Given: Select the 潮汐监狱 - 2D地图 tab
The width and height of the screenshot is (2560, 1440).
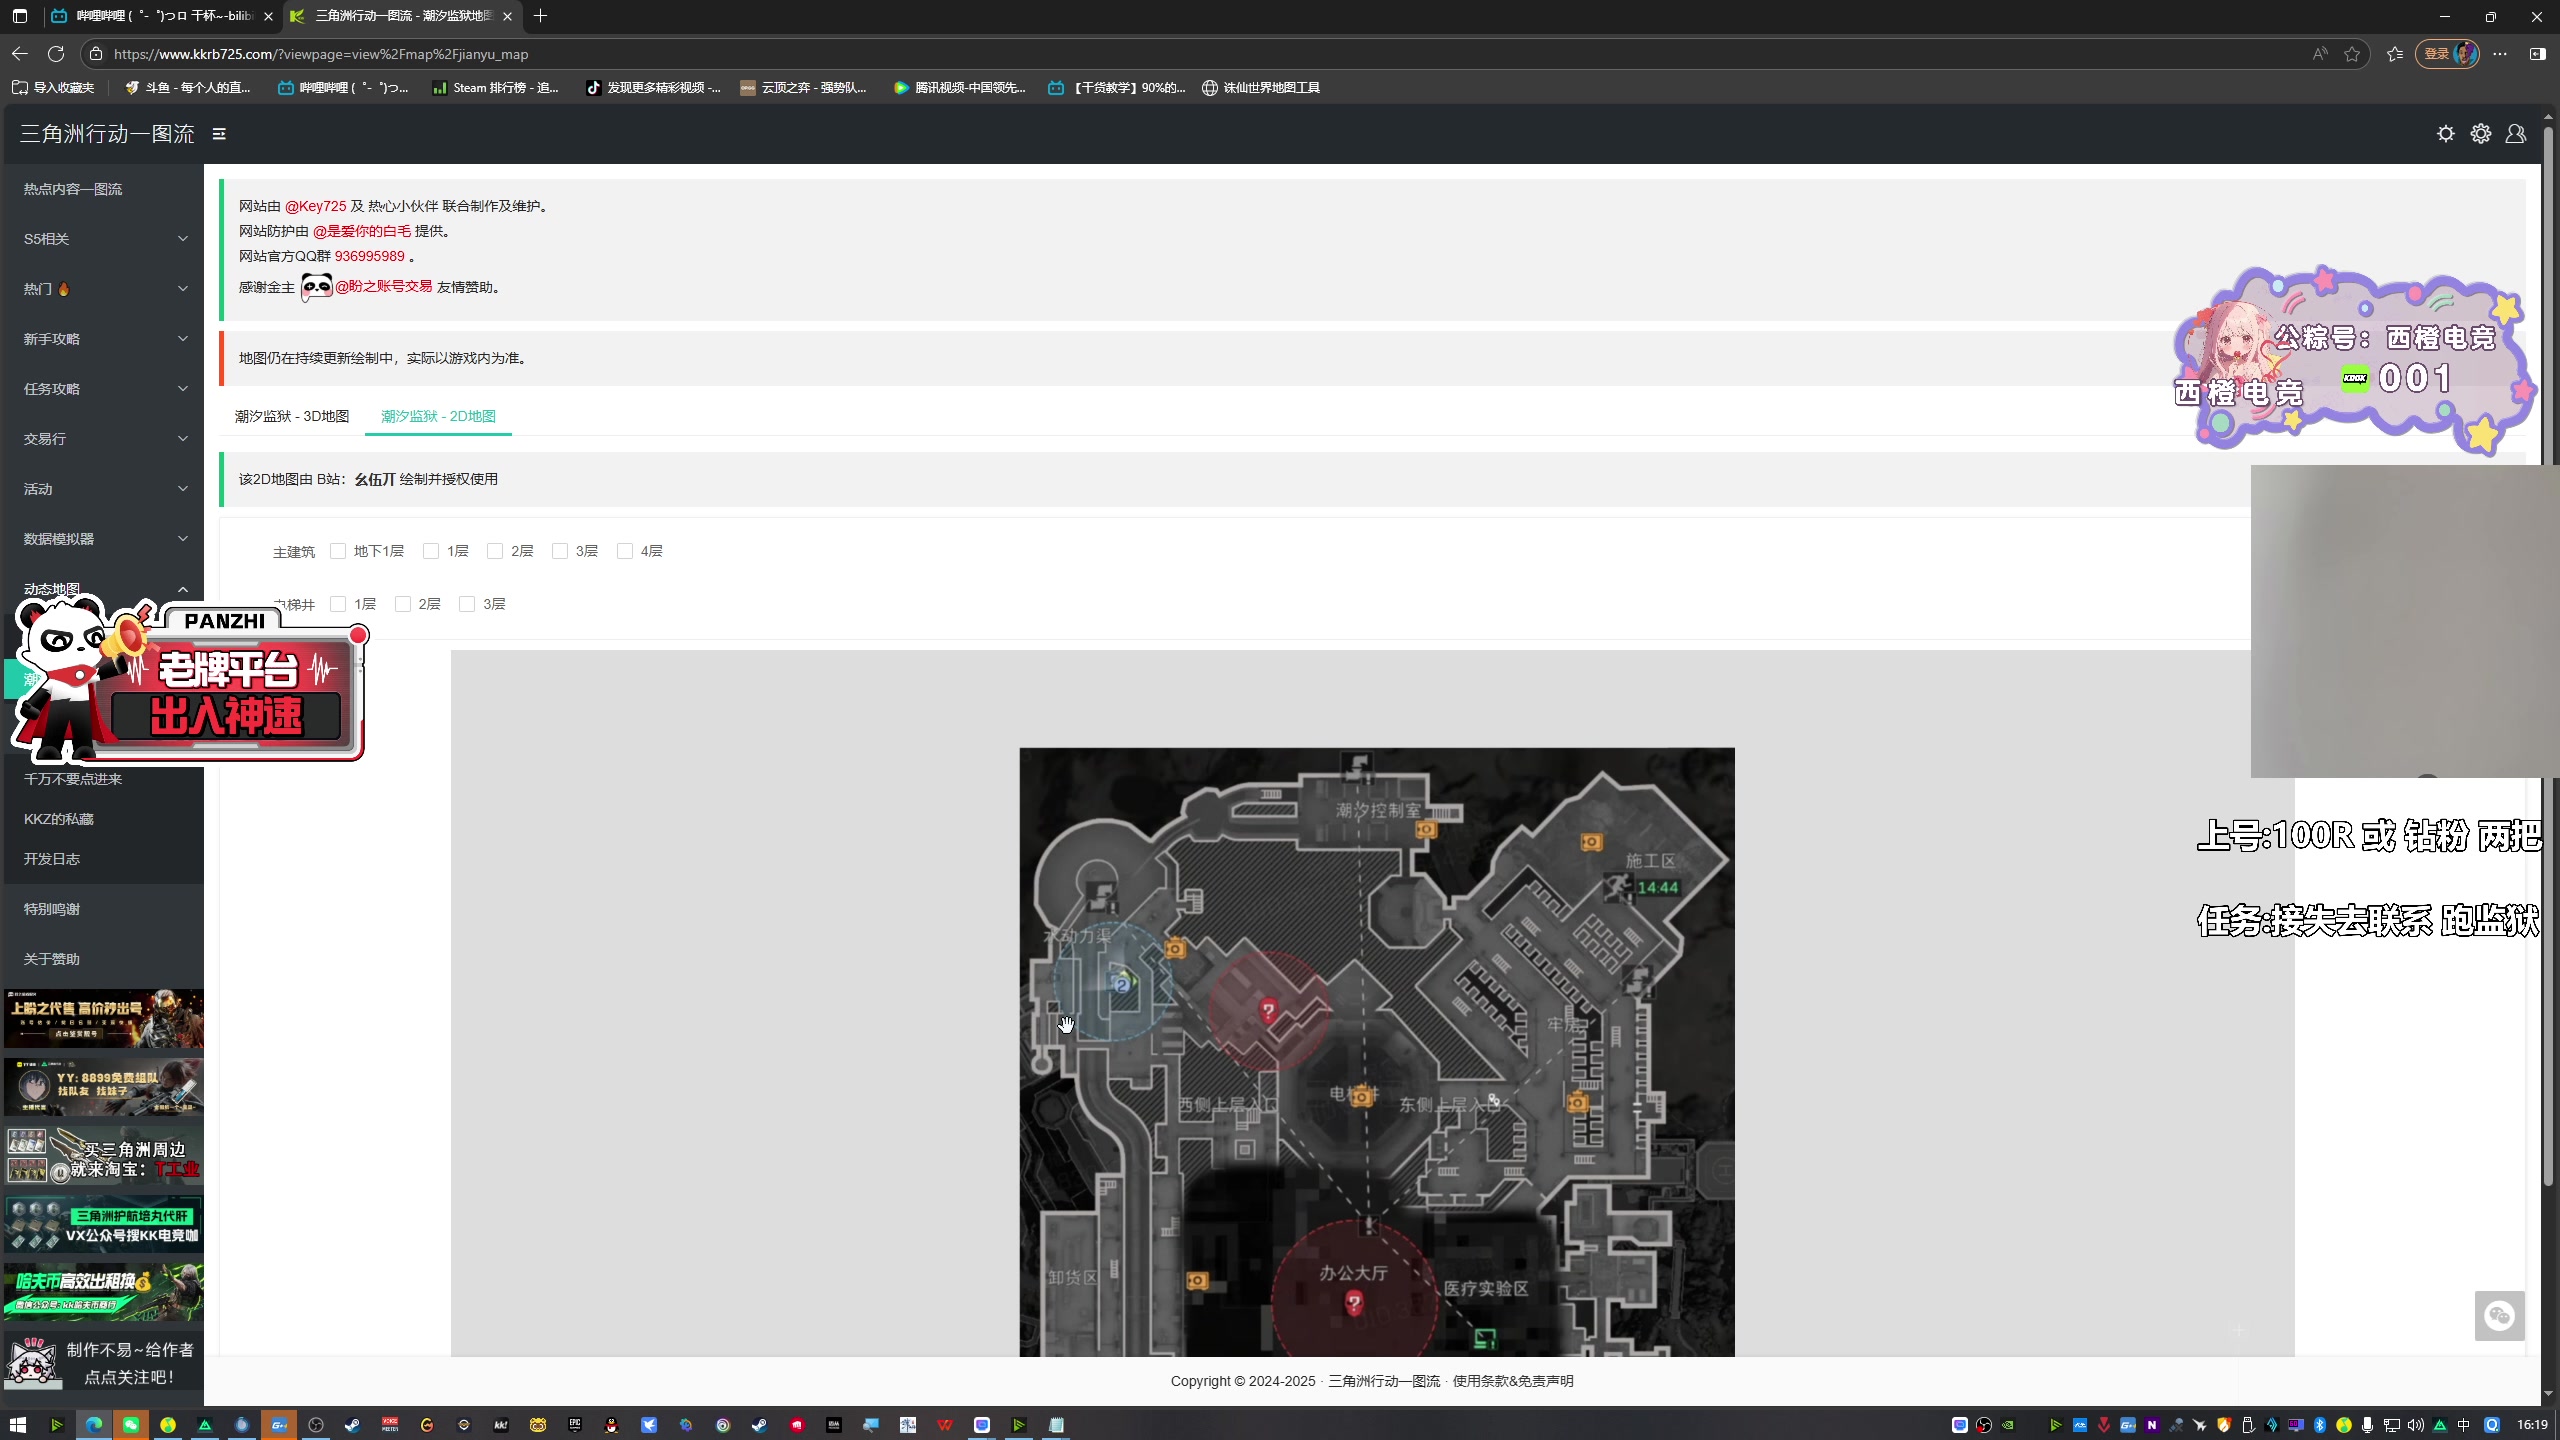Looking at the screenshot, I should tap(438, 416).
